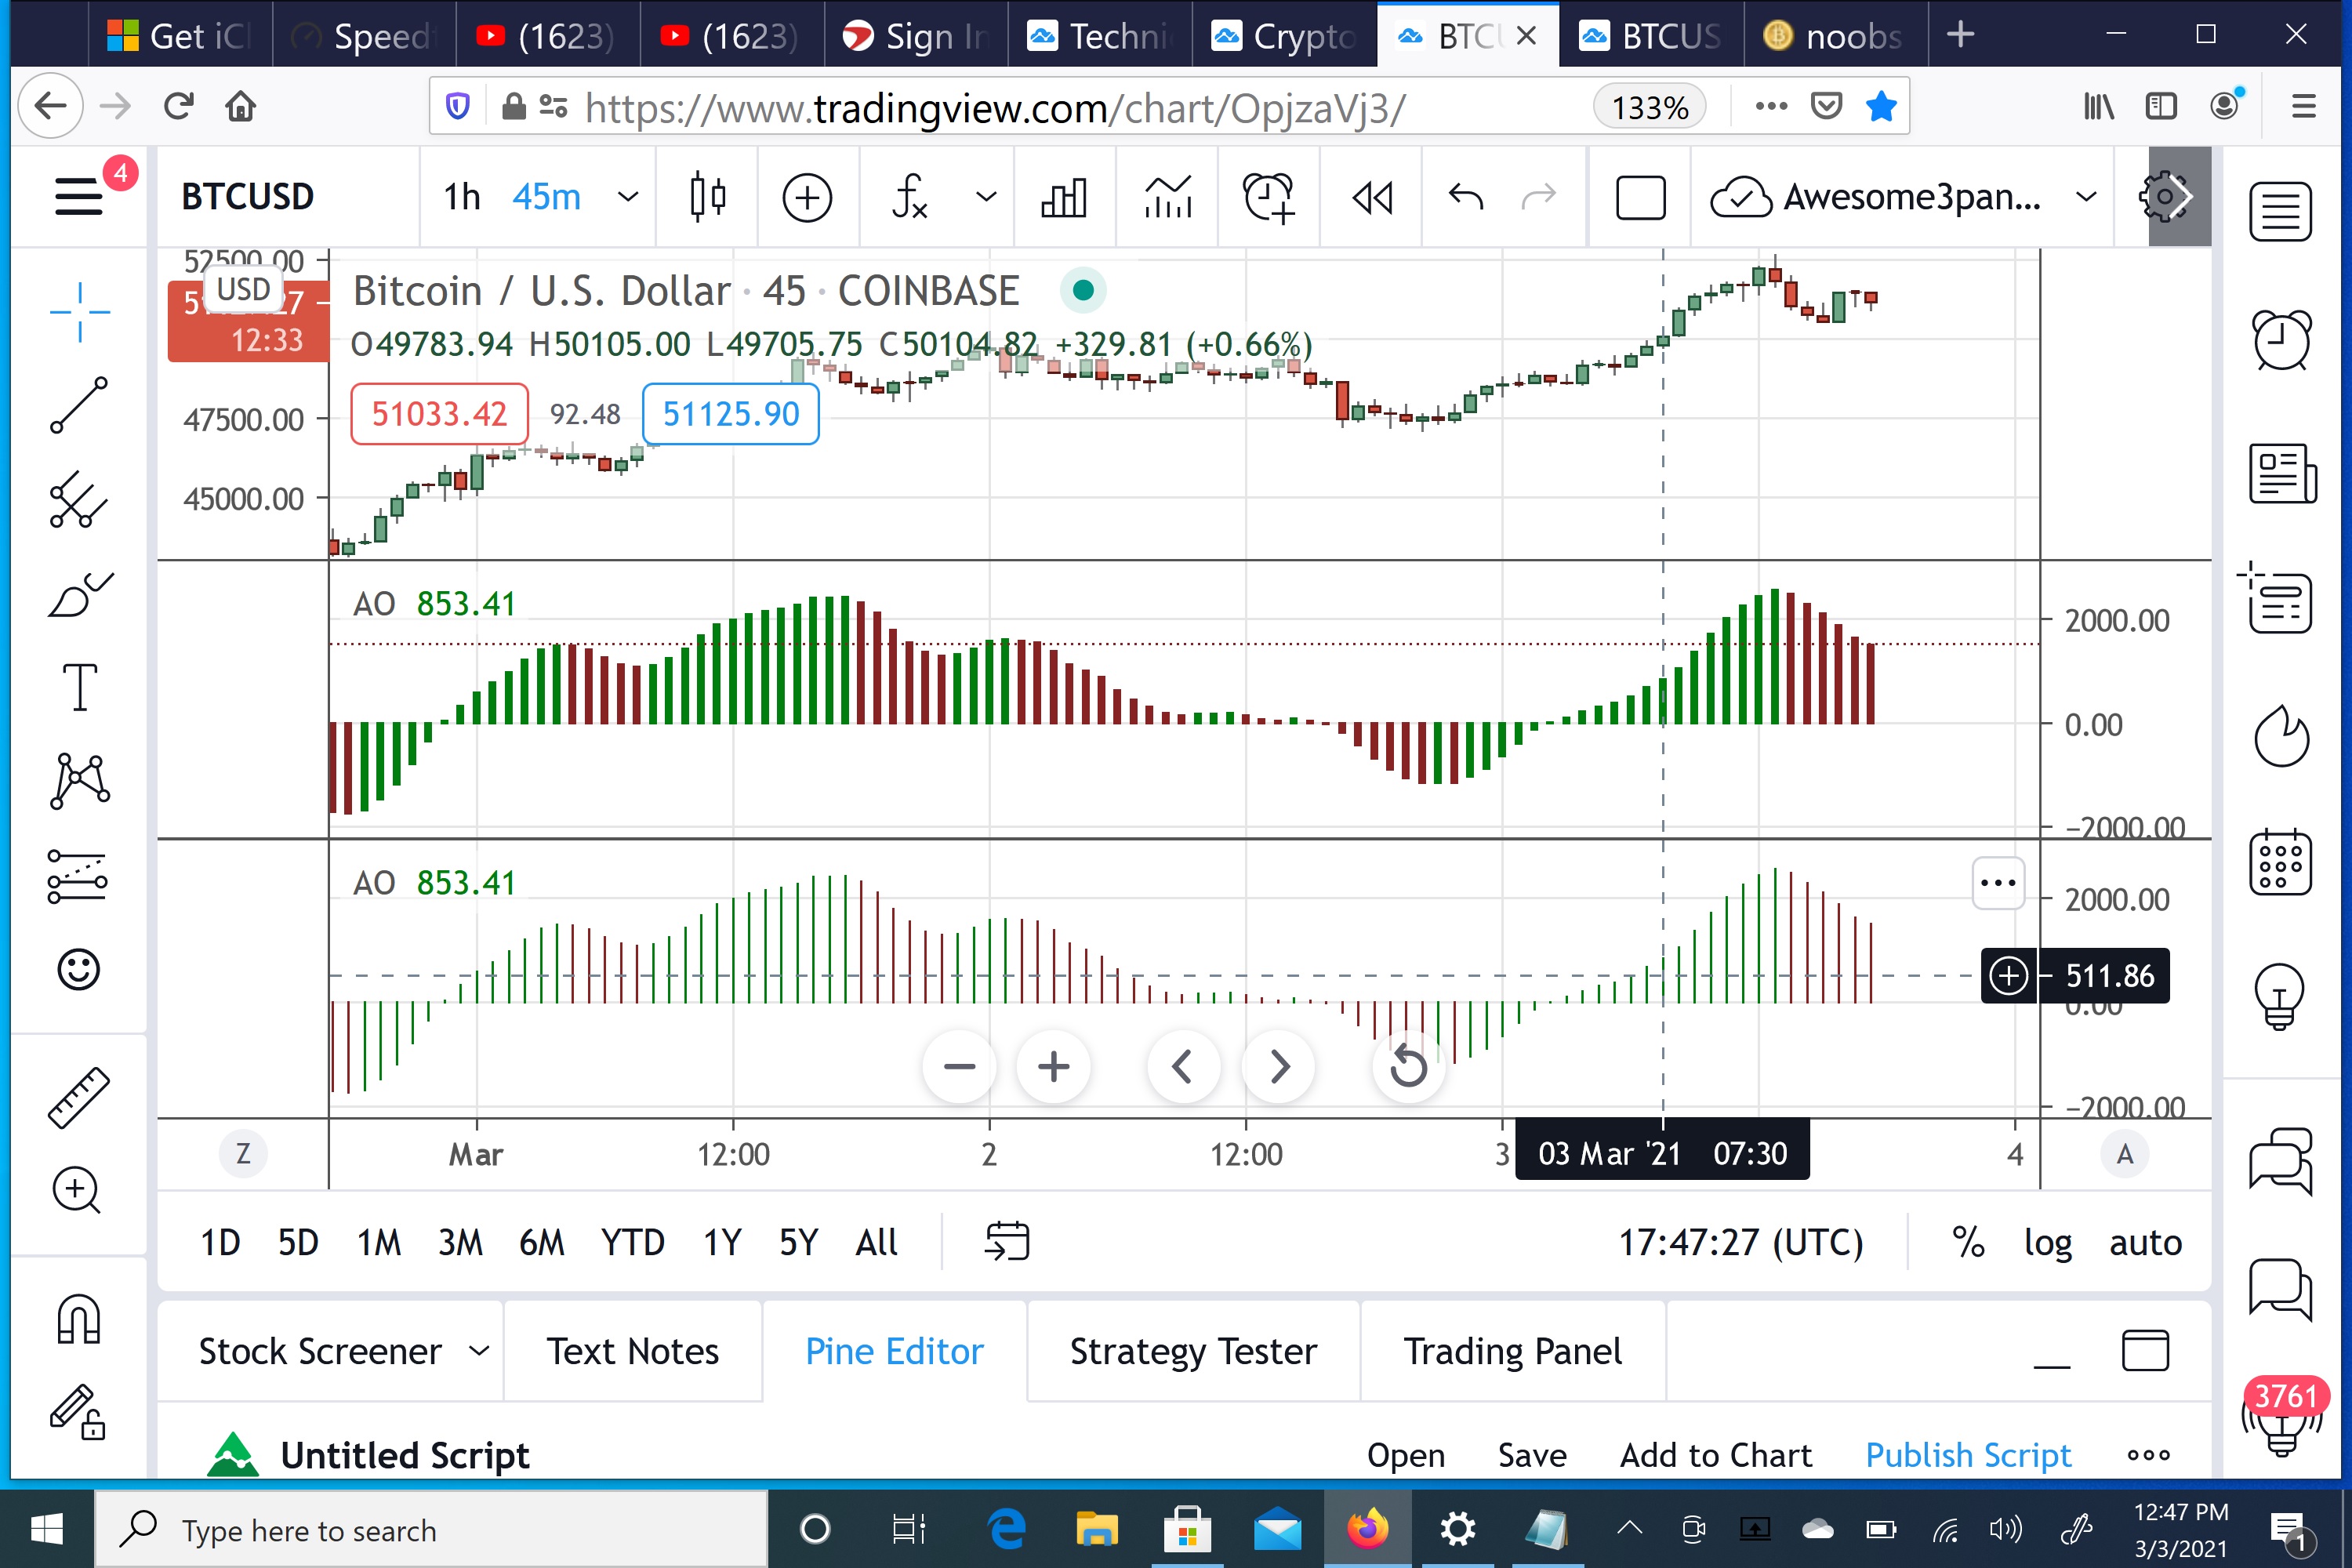The width and height of the screenshot is (2352, 1568).
Task: Open the private chats icon
Action: [2281, 1290]
